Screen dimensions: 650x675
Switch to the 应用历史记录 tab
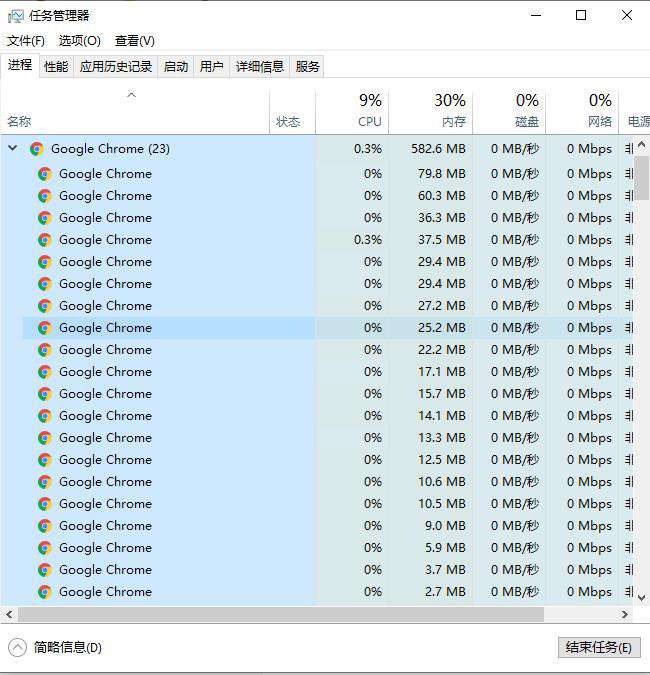click(x=115, y=66)
